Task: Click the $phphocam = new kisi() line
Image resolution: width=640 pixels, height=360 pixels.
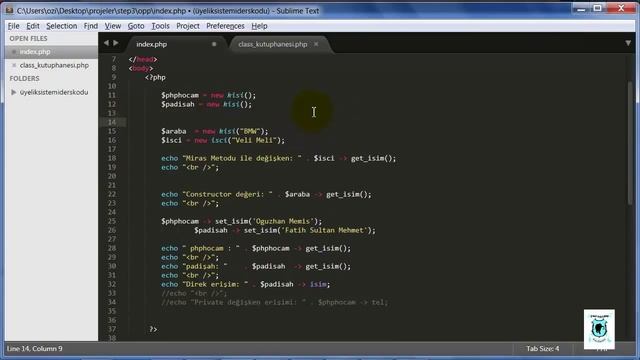Action: point(209,95)
